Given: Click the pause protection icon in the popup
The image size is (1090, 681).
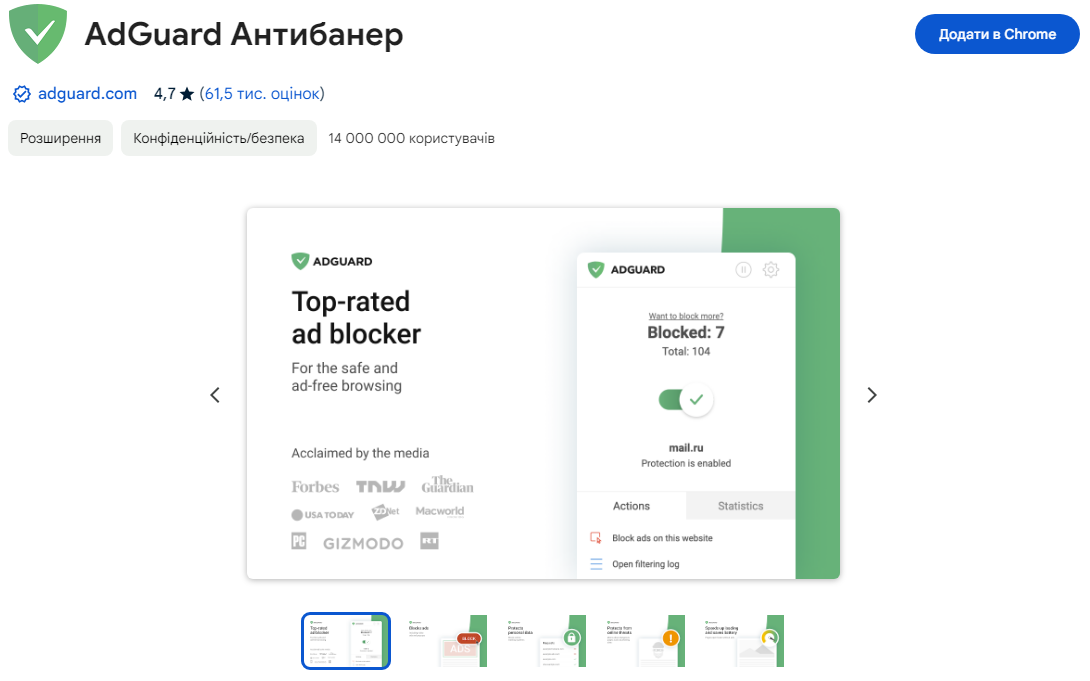Looking at the screenshot, I should coord(744,270).
